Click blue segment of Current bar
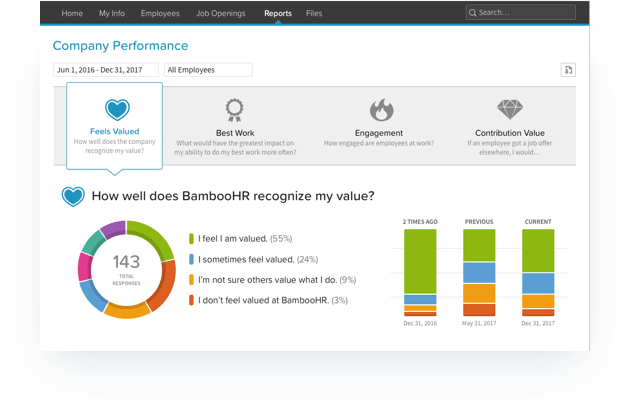The image size is (630, 412). coord(538,283)
